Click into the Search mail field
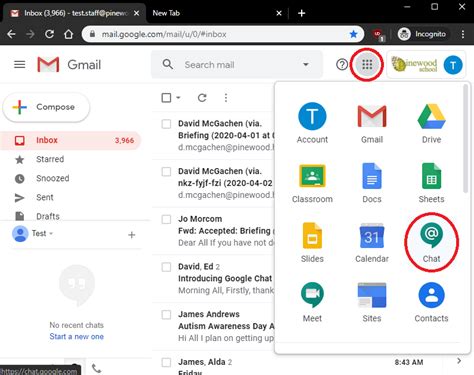The image size is (474, 375). pyautogui.click(x=237, y=64)
